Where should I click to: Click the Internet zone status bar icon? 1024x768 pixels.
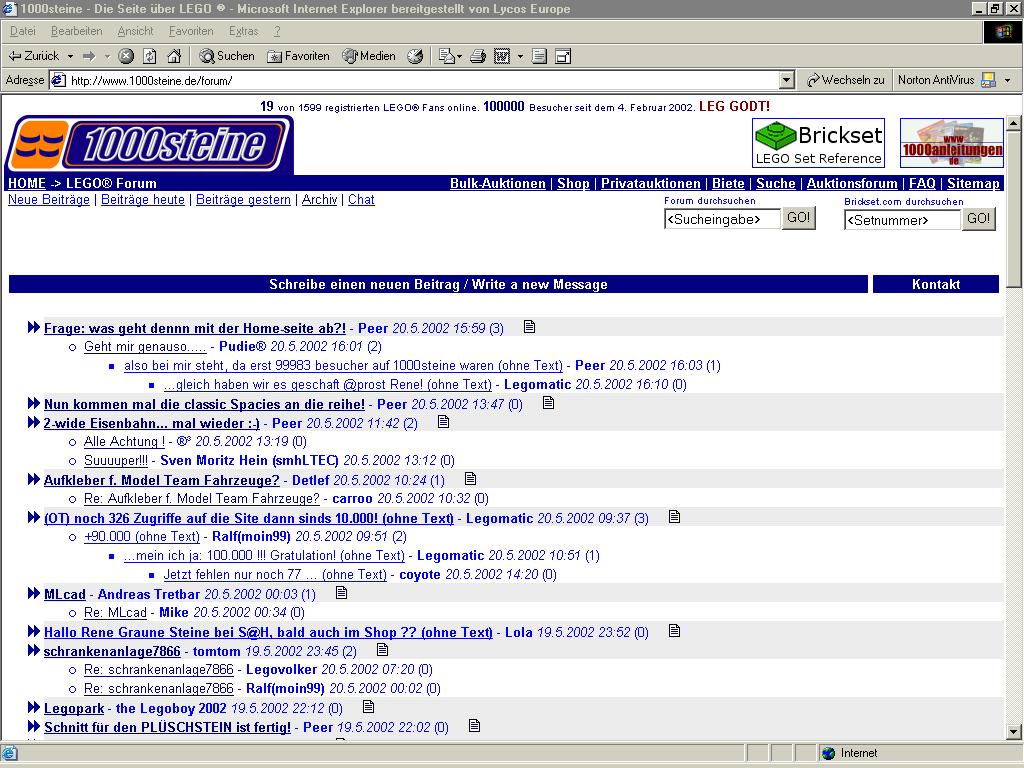pyautogui.click(x=829, y=754)
